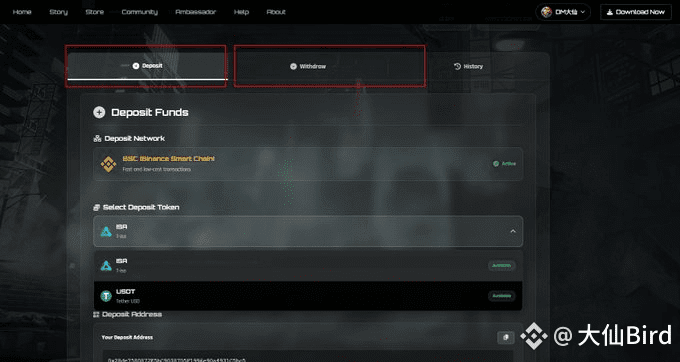Select the BSC deposit network card

[308, 164]
